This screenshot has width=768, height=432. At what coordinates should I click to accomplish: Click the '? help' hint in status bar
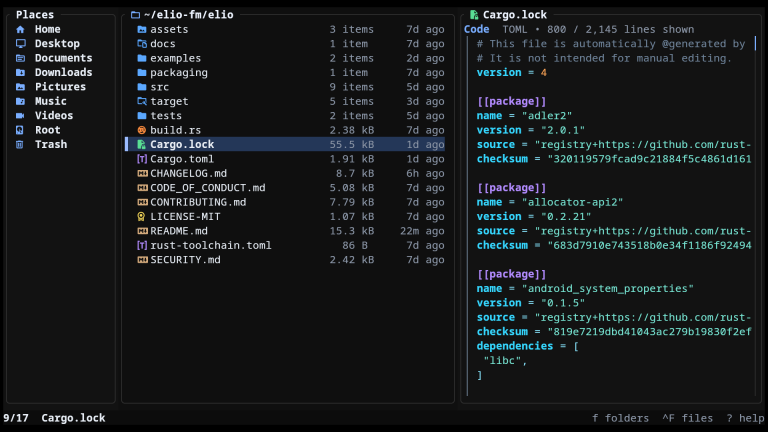coord(745,418)
